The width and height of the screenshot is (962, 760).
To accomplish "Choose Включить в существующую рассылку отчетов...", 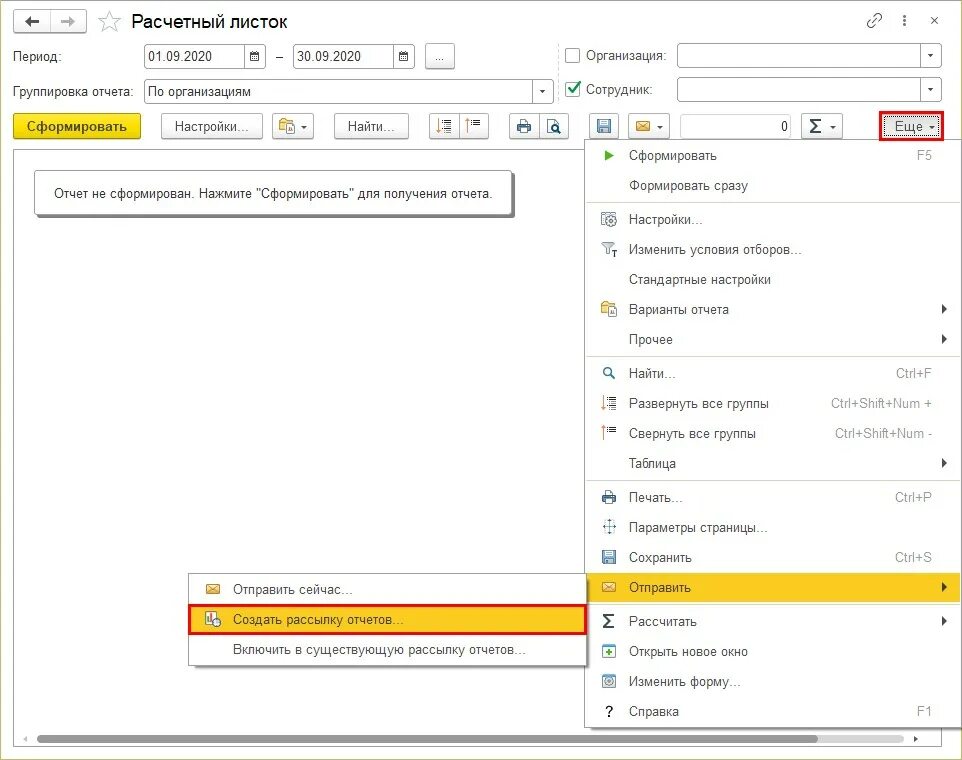I will (387, 650).
